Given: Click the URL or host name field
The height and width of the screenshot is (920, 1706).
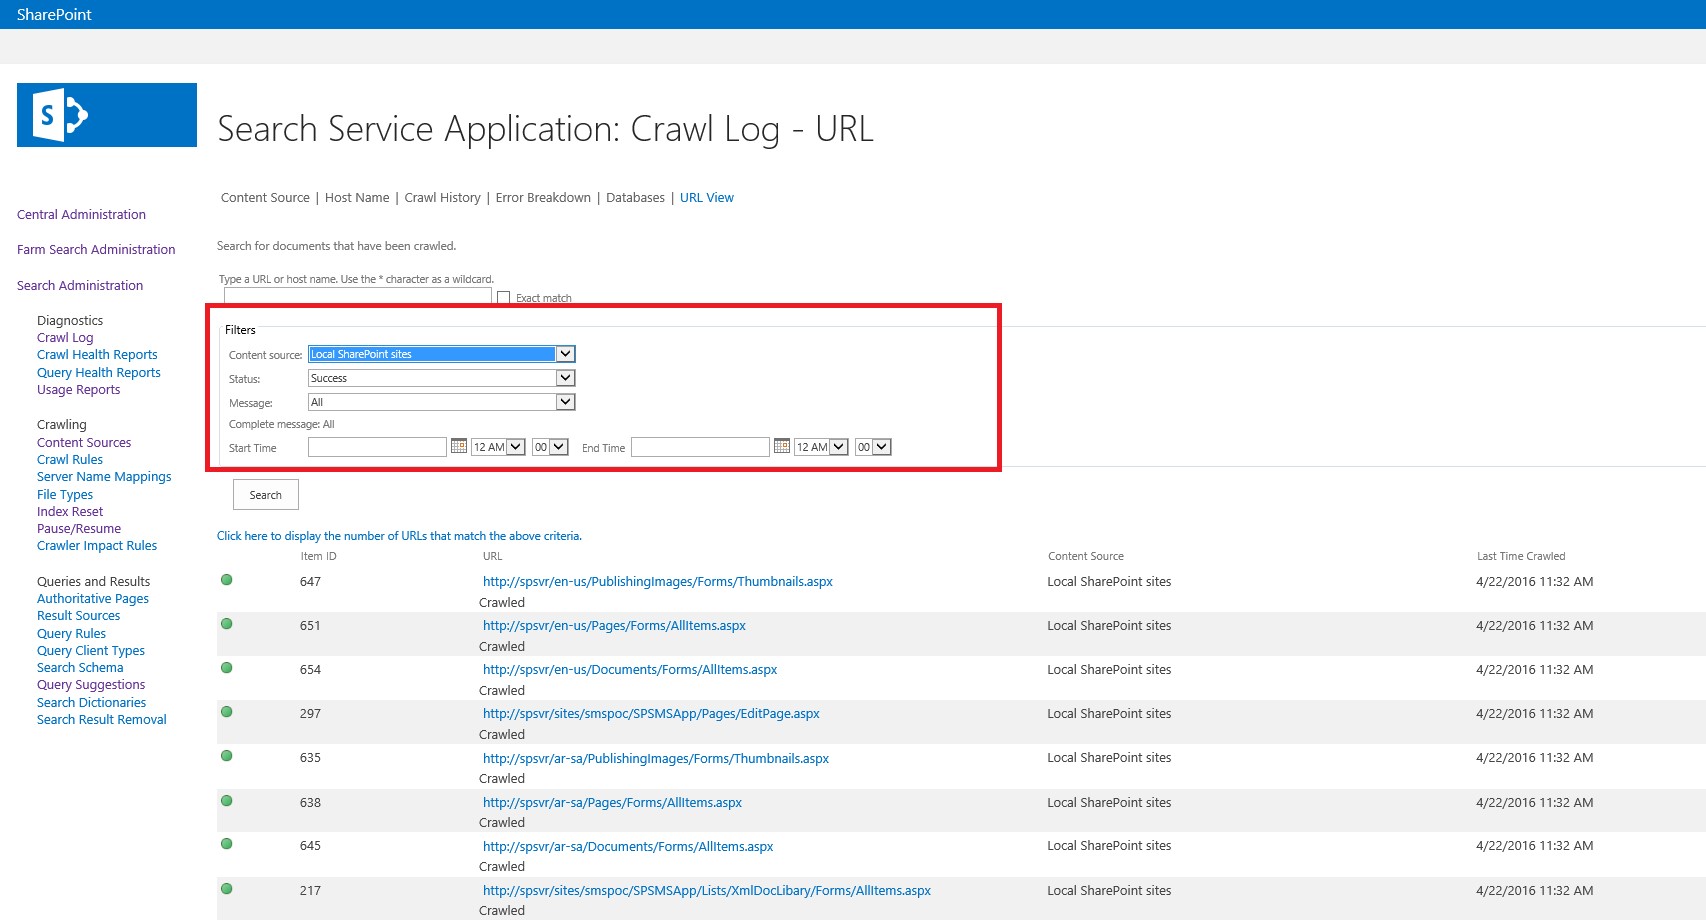Looking at the screenshot, I should click(x=358, y=297).
